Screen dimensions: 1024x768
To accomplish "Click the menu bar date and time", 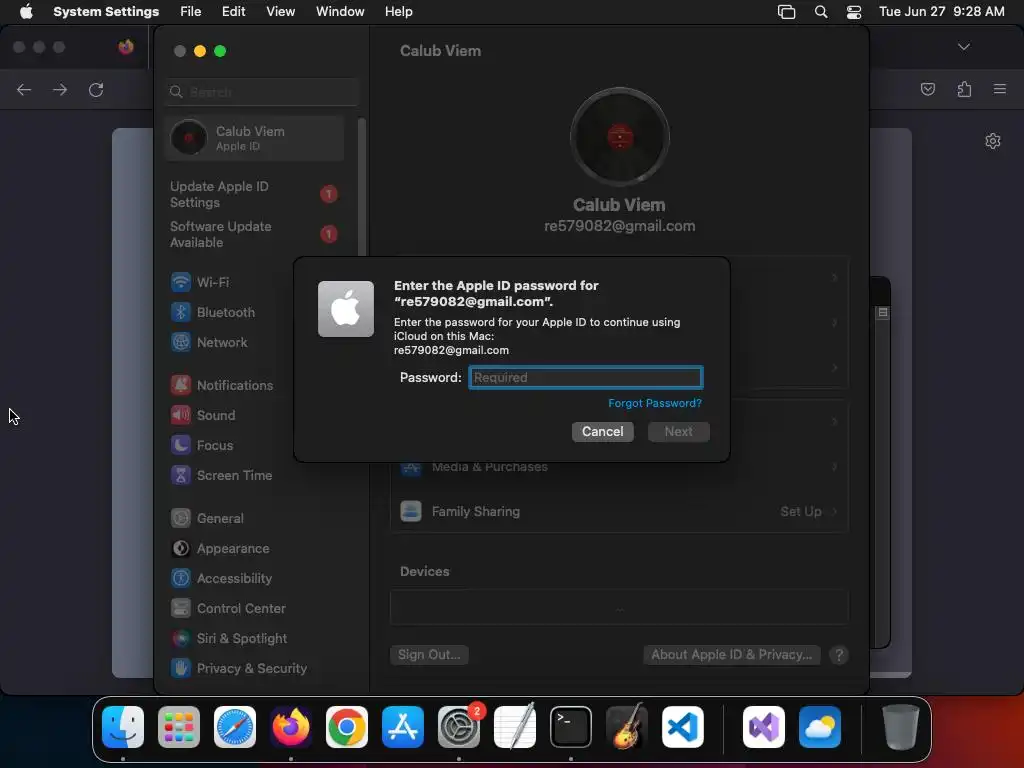I will pyautogui.click(x=941, y=12).
